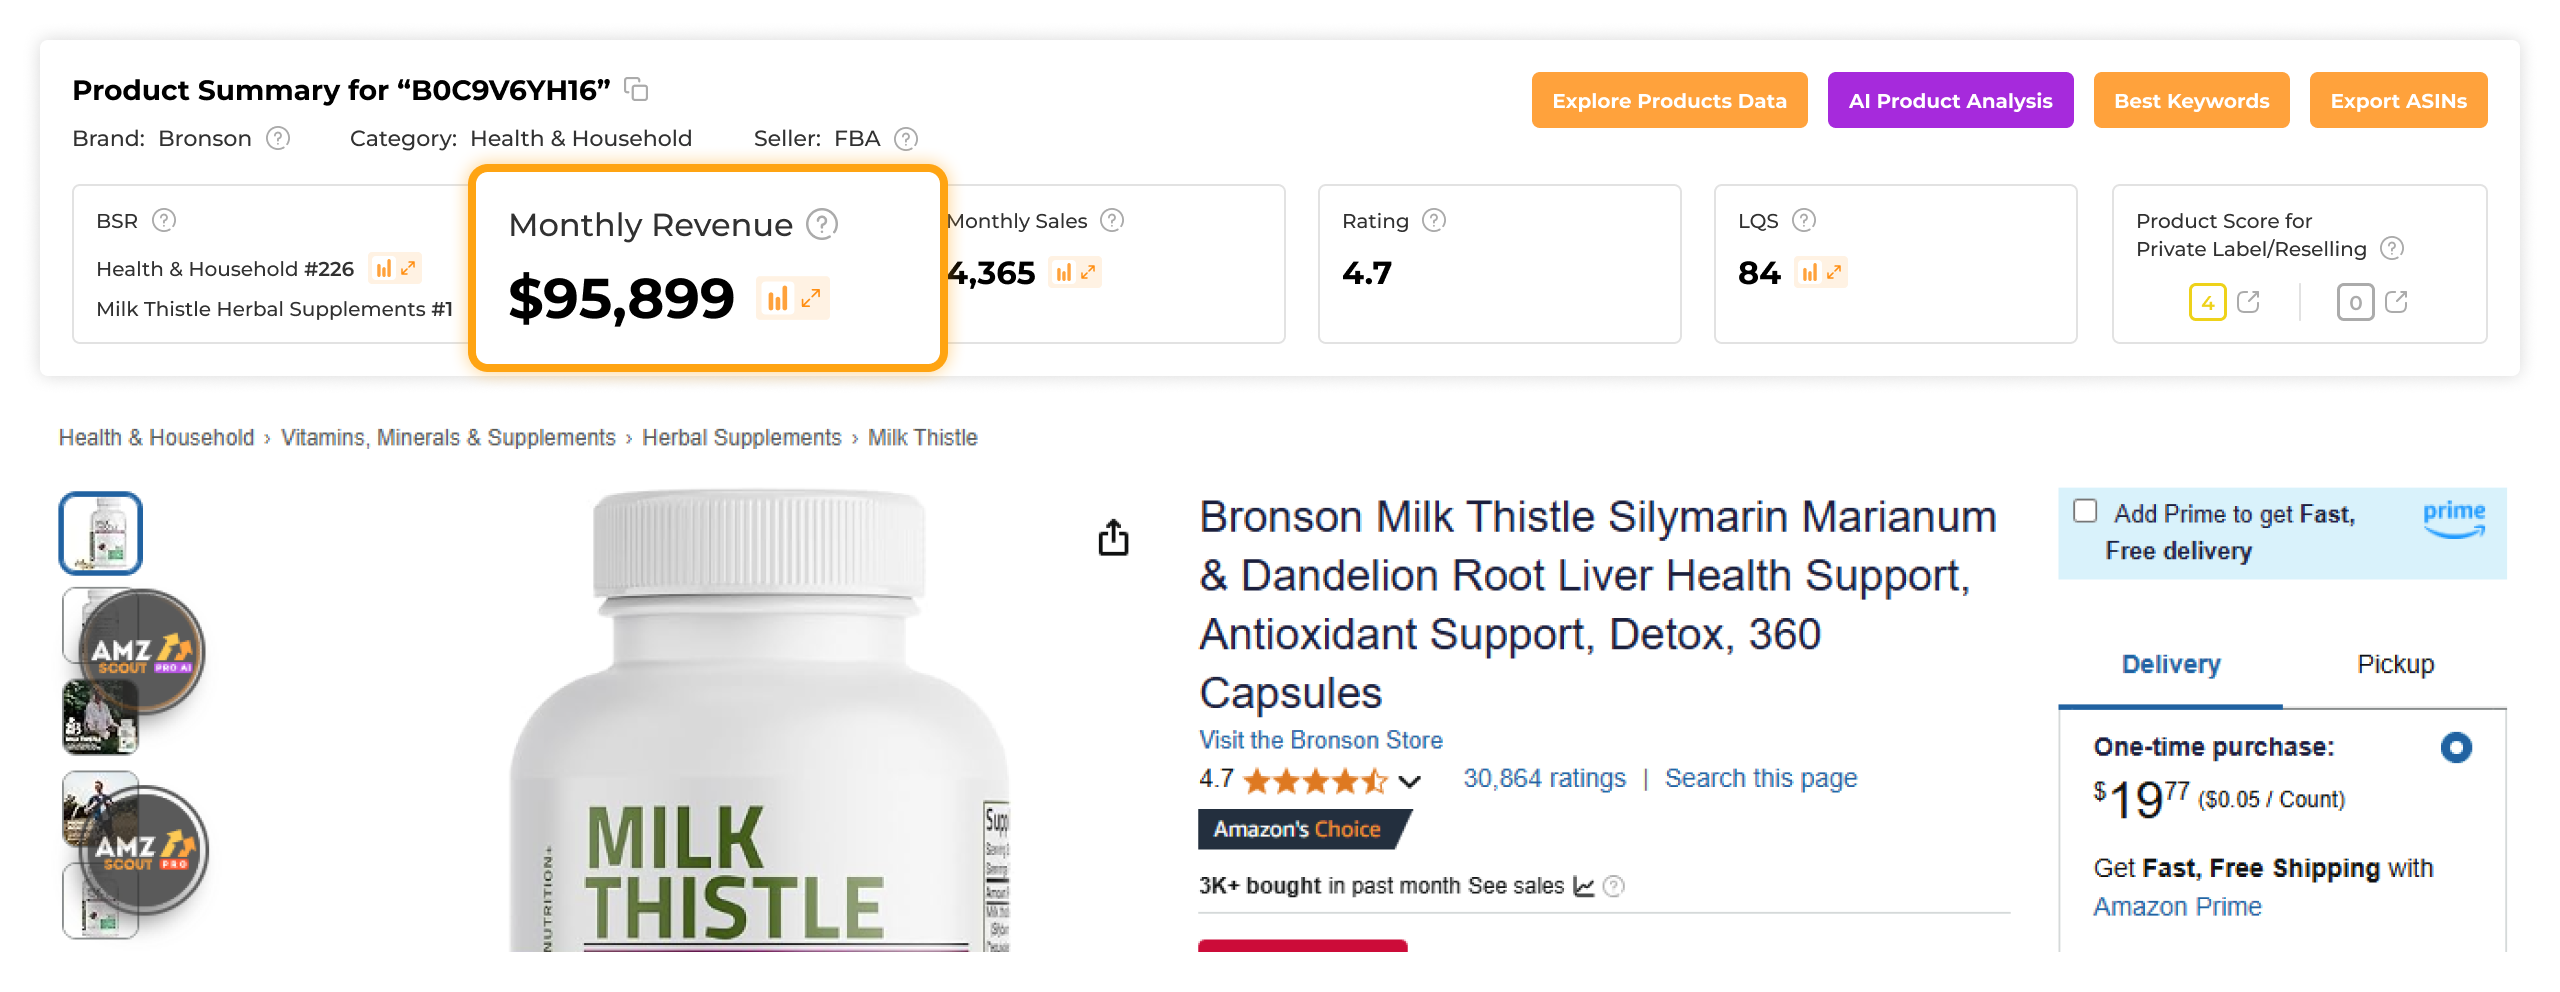Screen dimensions: 2560x992
Task: Select the first product image thumbnail
Action: [x=100, y=532]
